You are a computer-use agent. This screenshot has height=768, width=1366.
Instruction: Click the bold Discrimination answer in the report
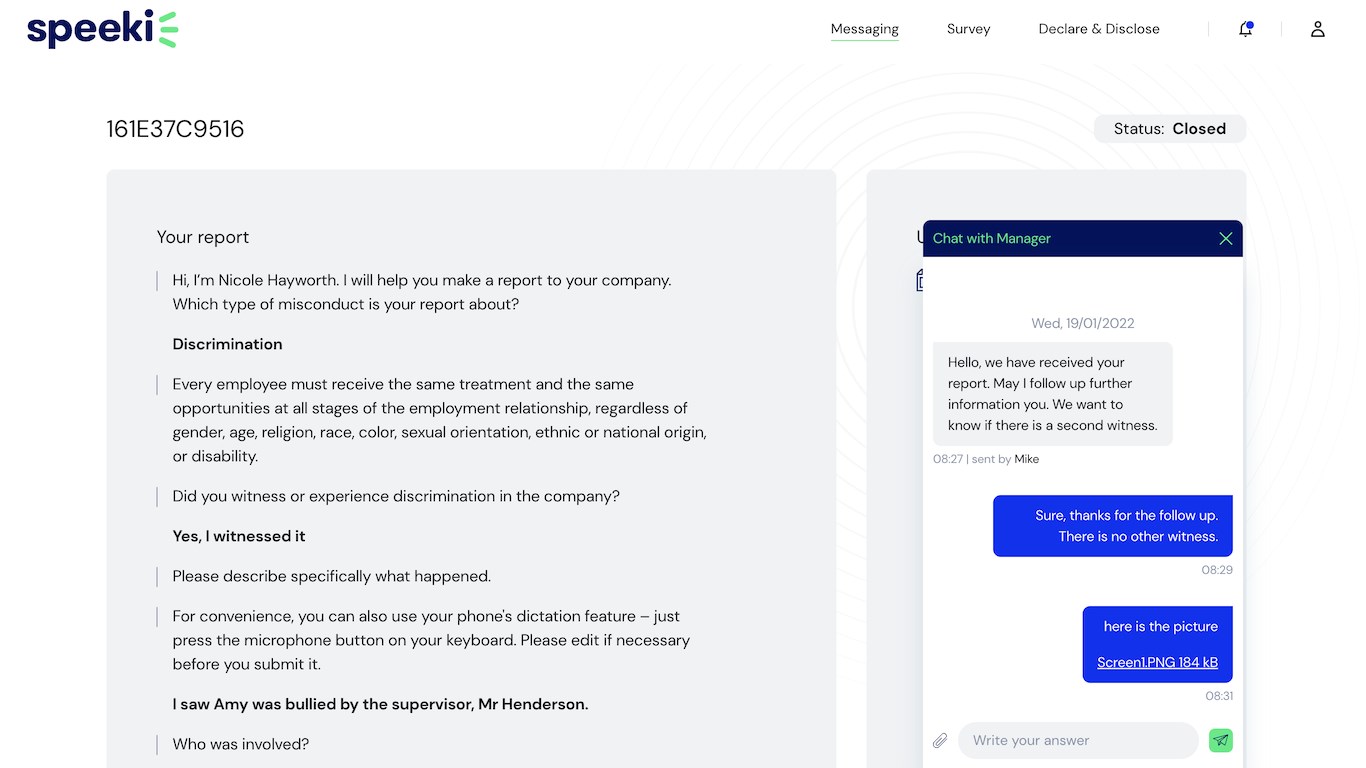coord(227,344)
